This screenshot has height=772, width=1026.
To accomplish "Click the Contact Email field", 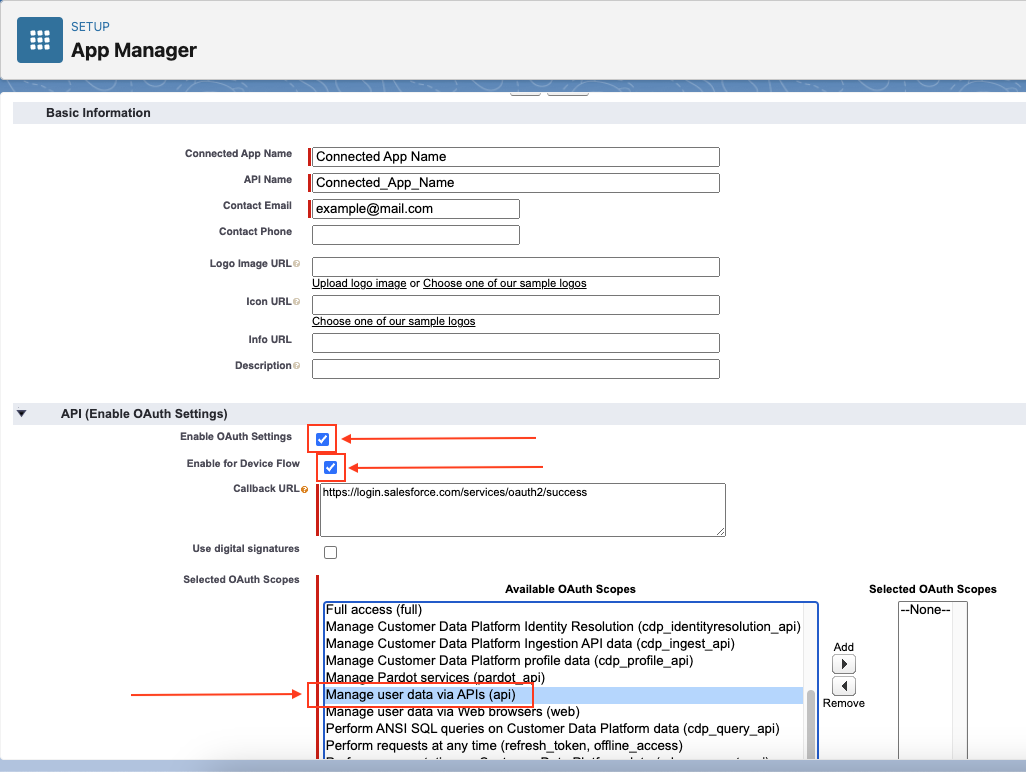I will click(416, 209).
